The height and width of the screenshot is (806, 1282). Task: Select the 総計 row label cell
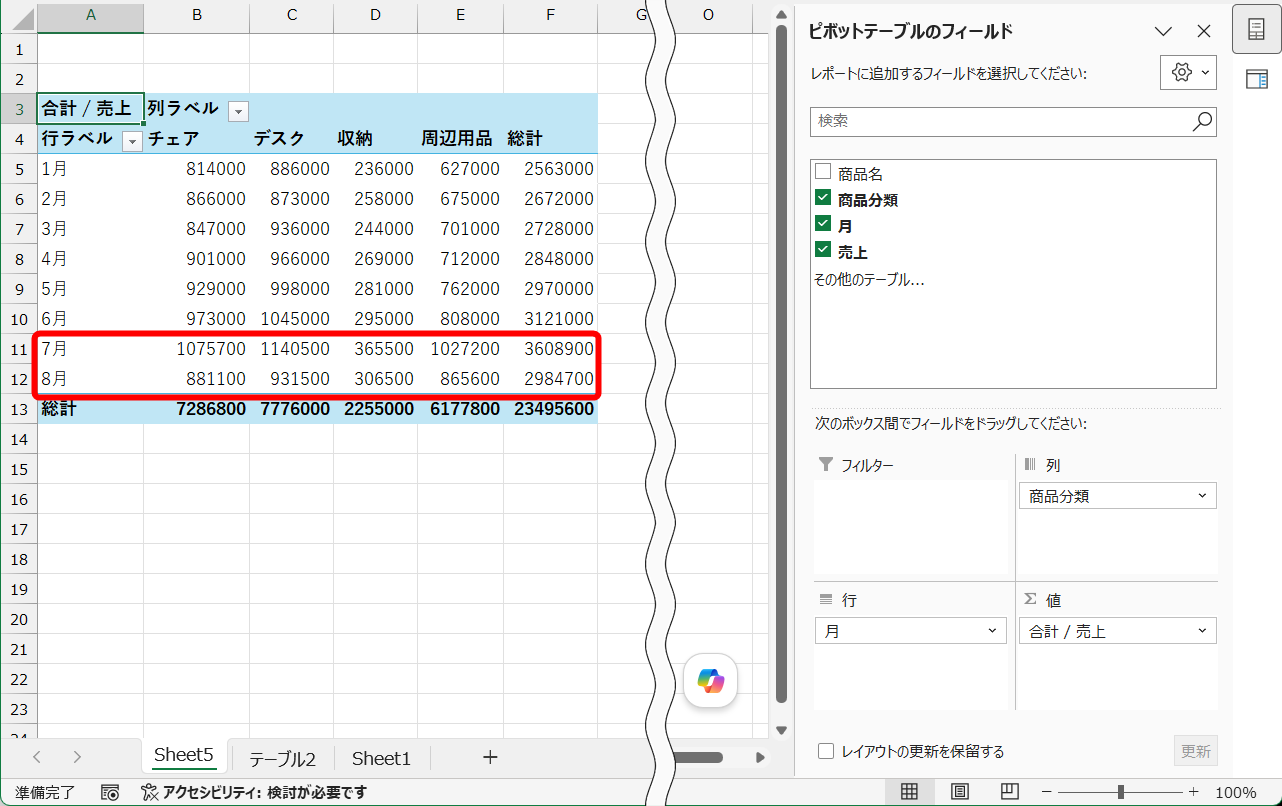pos(91,409)
